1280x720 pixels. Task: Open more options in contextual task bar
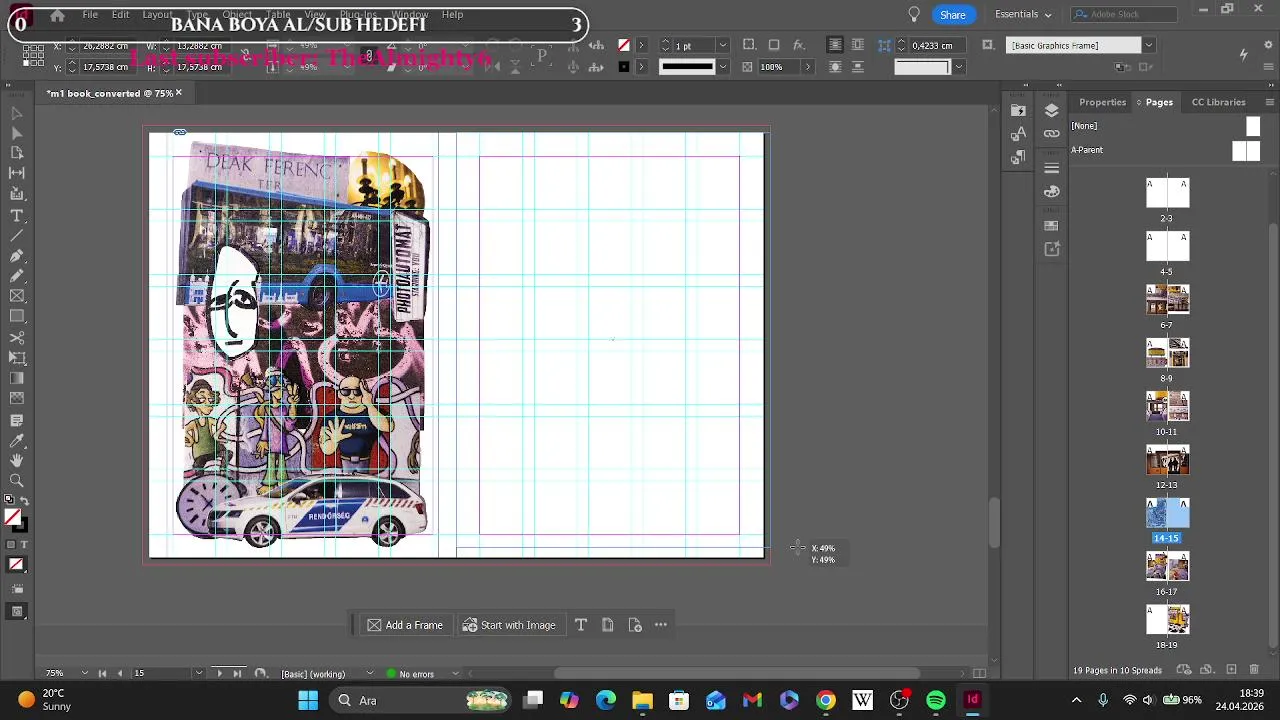tap(661, 625)
